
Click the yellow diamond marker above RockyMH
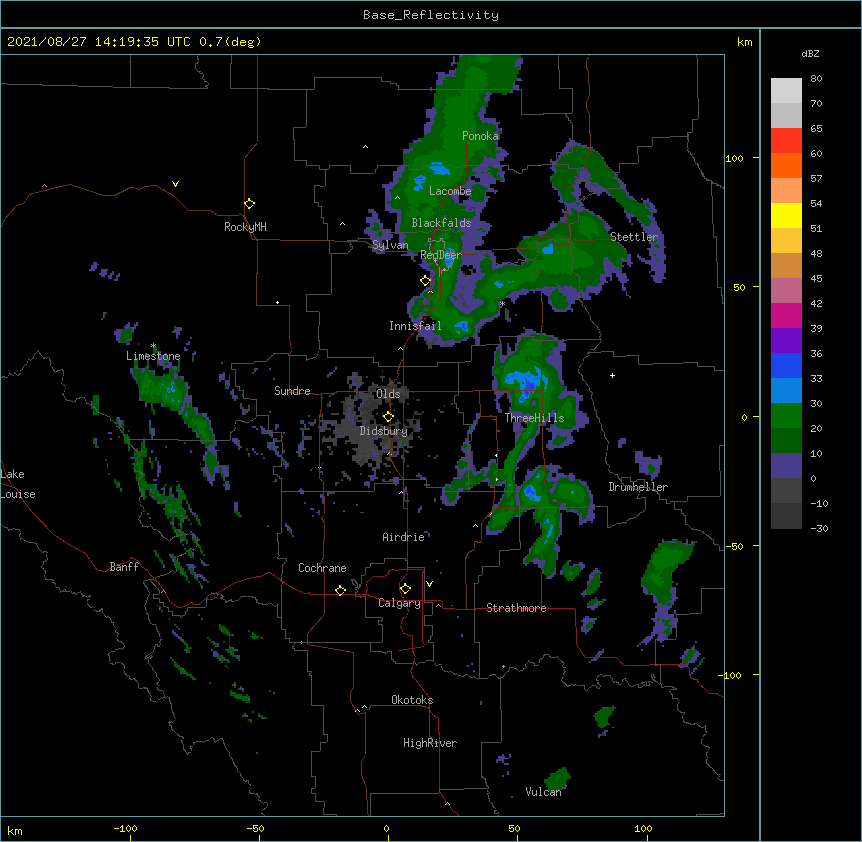[x=250, y=204]
